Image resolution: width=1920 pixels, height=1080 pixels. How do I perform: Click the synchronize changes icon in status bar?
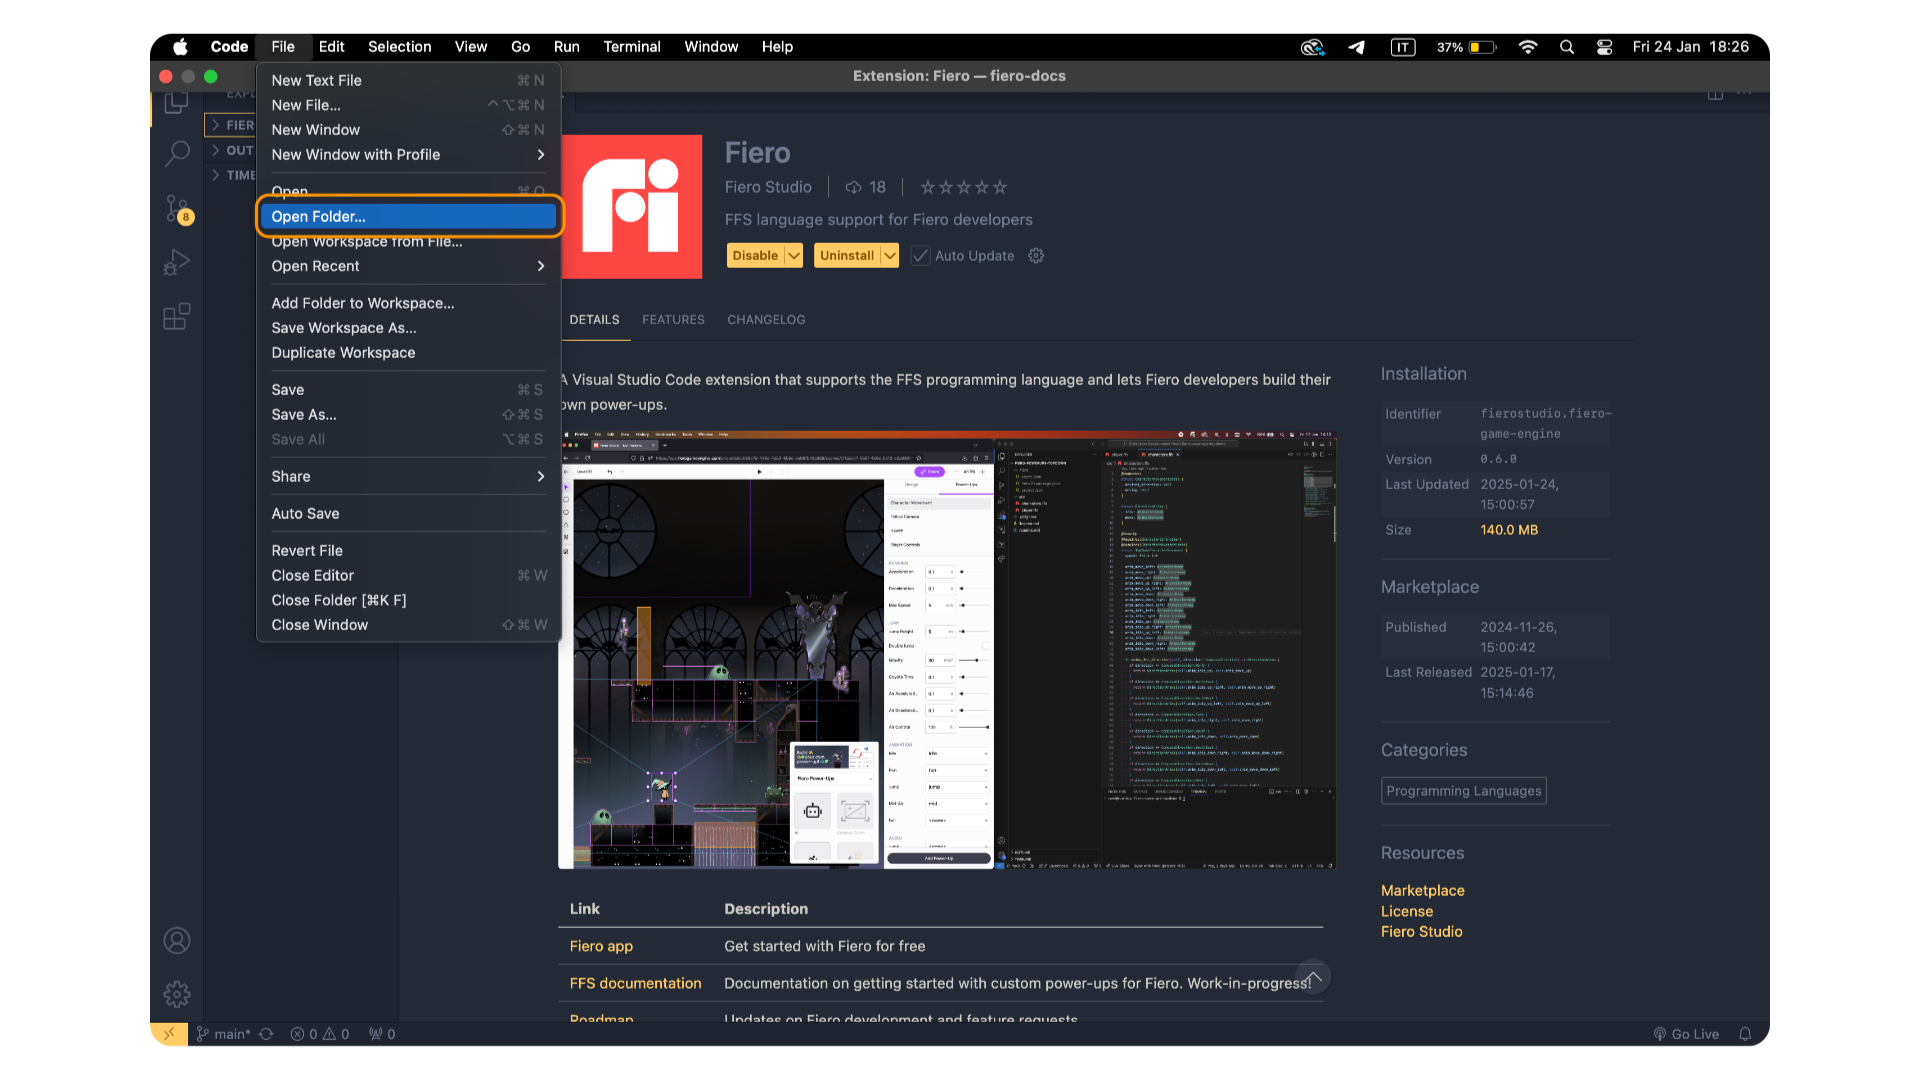[266, 1034]
